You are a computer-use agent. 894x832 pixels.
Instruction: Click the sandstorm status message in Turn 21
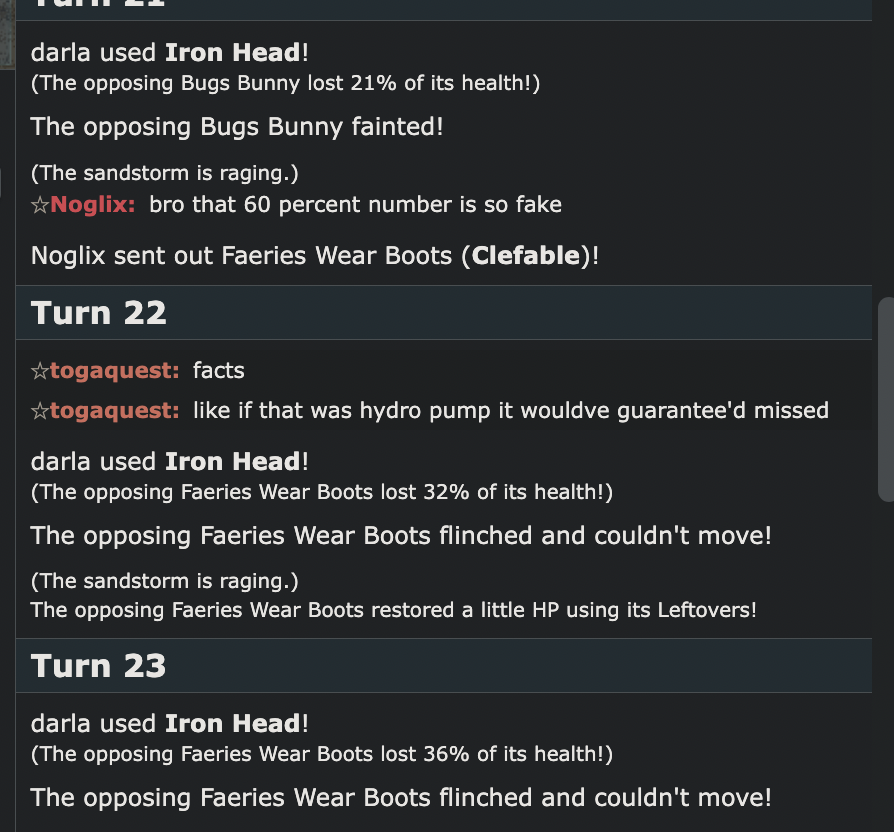click(134, 172)
